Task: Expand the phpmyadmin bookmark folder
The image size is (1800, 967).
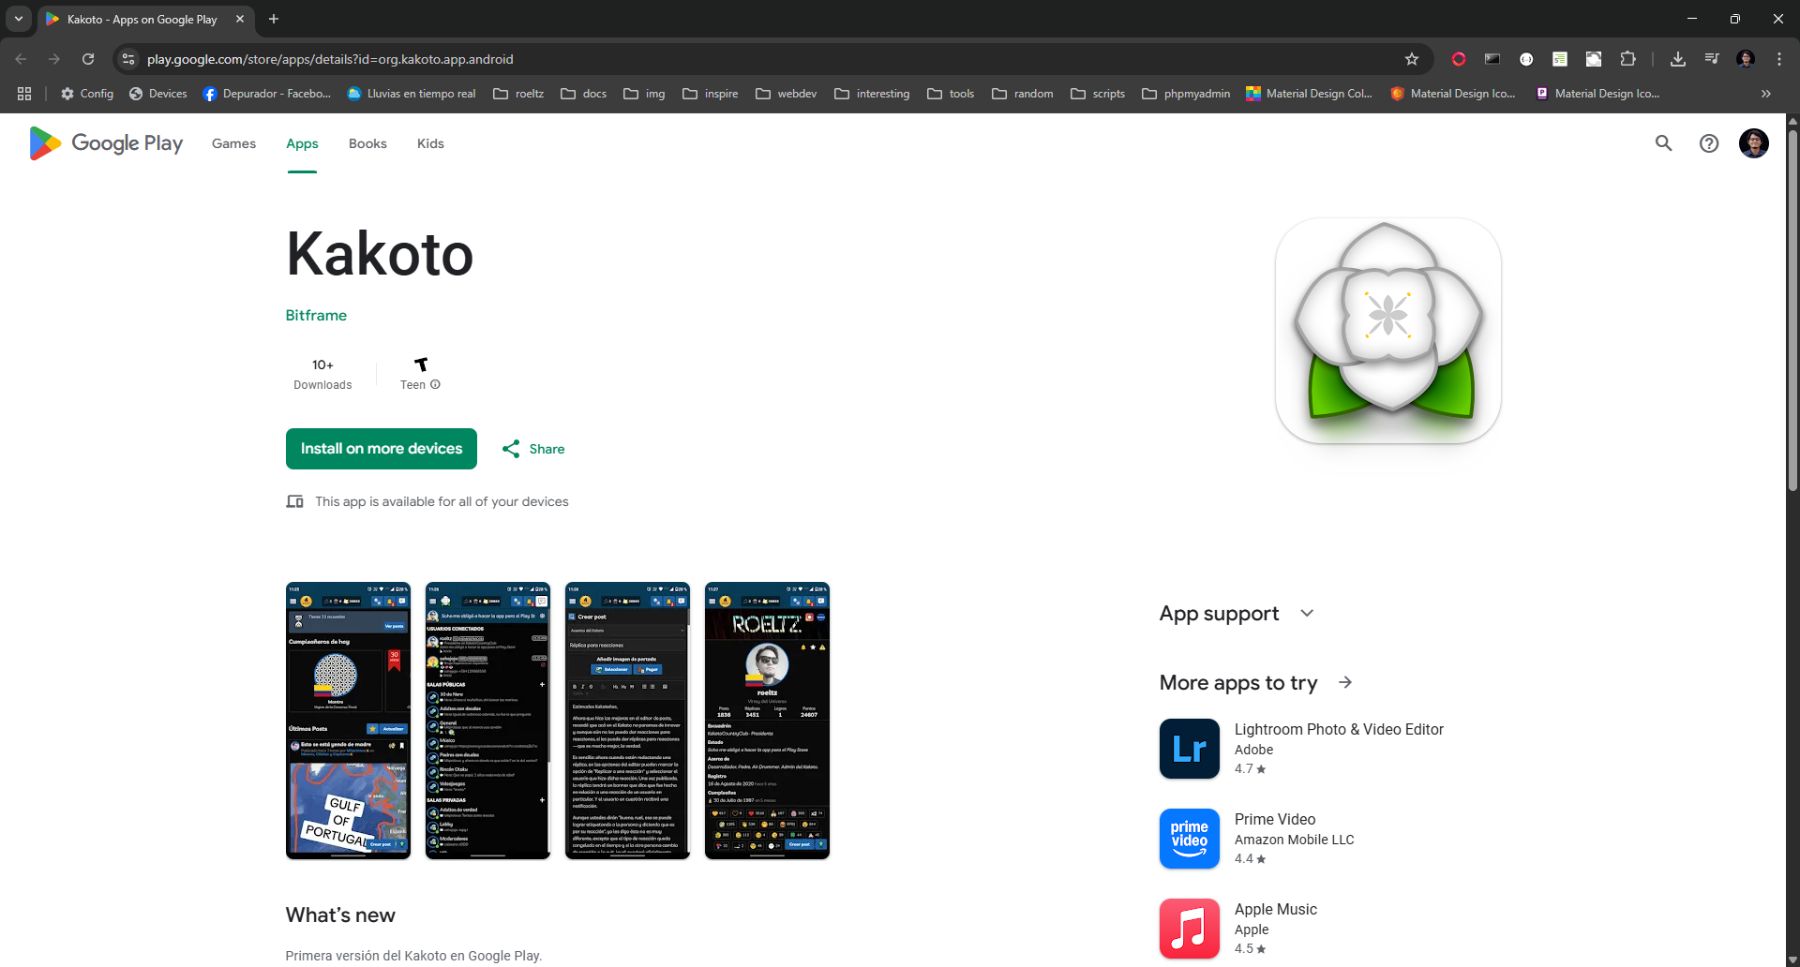Action: [1186, 93]
